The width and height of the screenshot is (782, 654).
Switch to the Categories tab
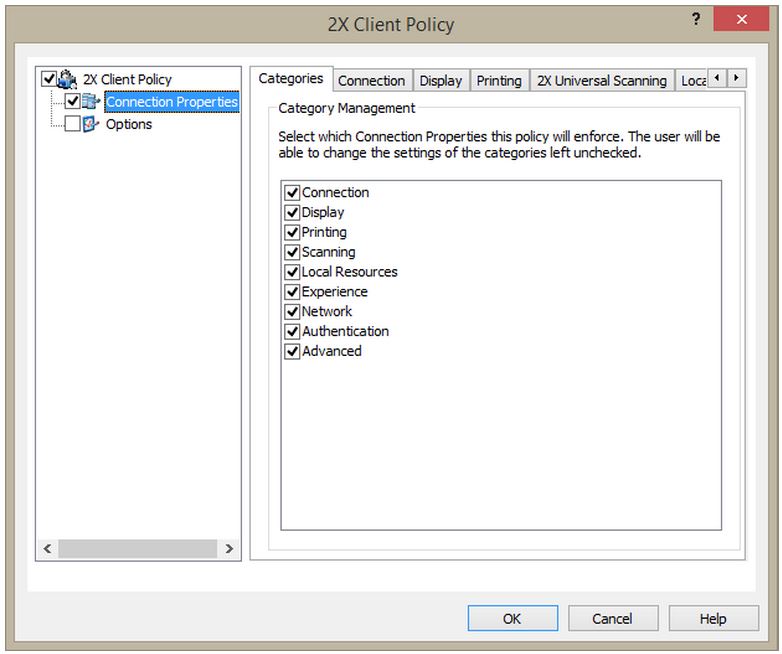[x=291, y=79]
